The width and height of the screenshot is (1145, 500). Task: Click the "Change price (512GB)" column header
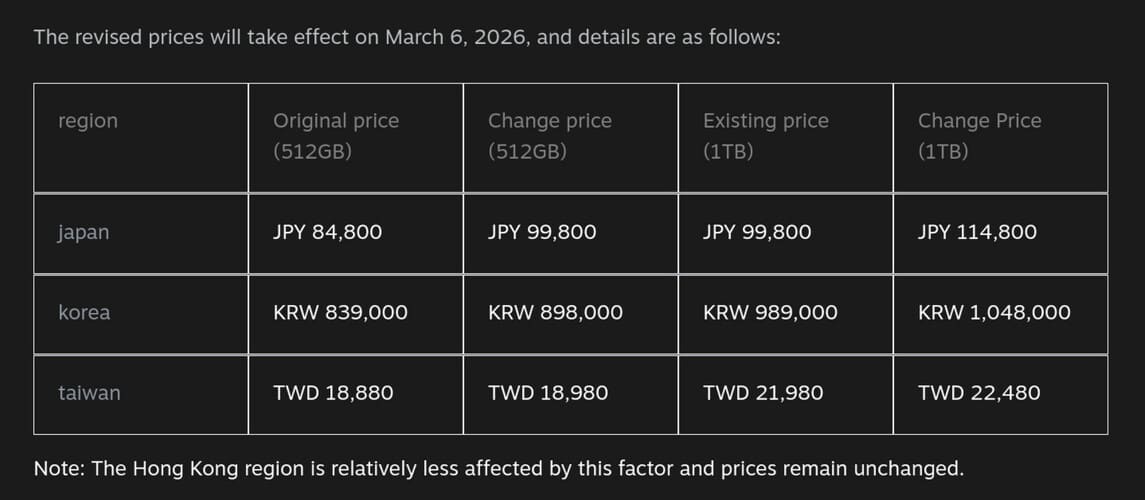tap(550, 136)
